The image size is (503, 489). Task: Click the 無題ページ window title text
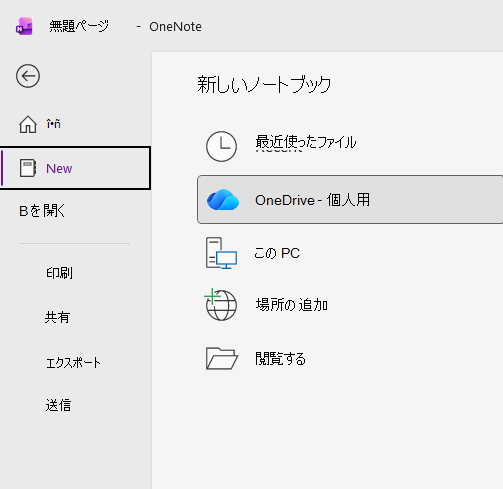click(x=79, y=26)
